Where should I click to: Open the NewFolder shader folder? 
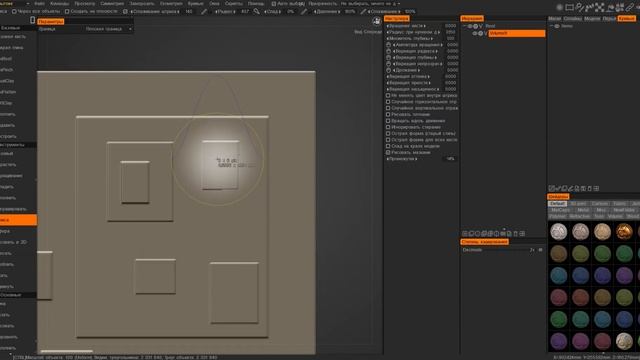point(623,210)
